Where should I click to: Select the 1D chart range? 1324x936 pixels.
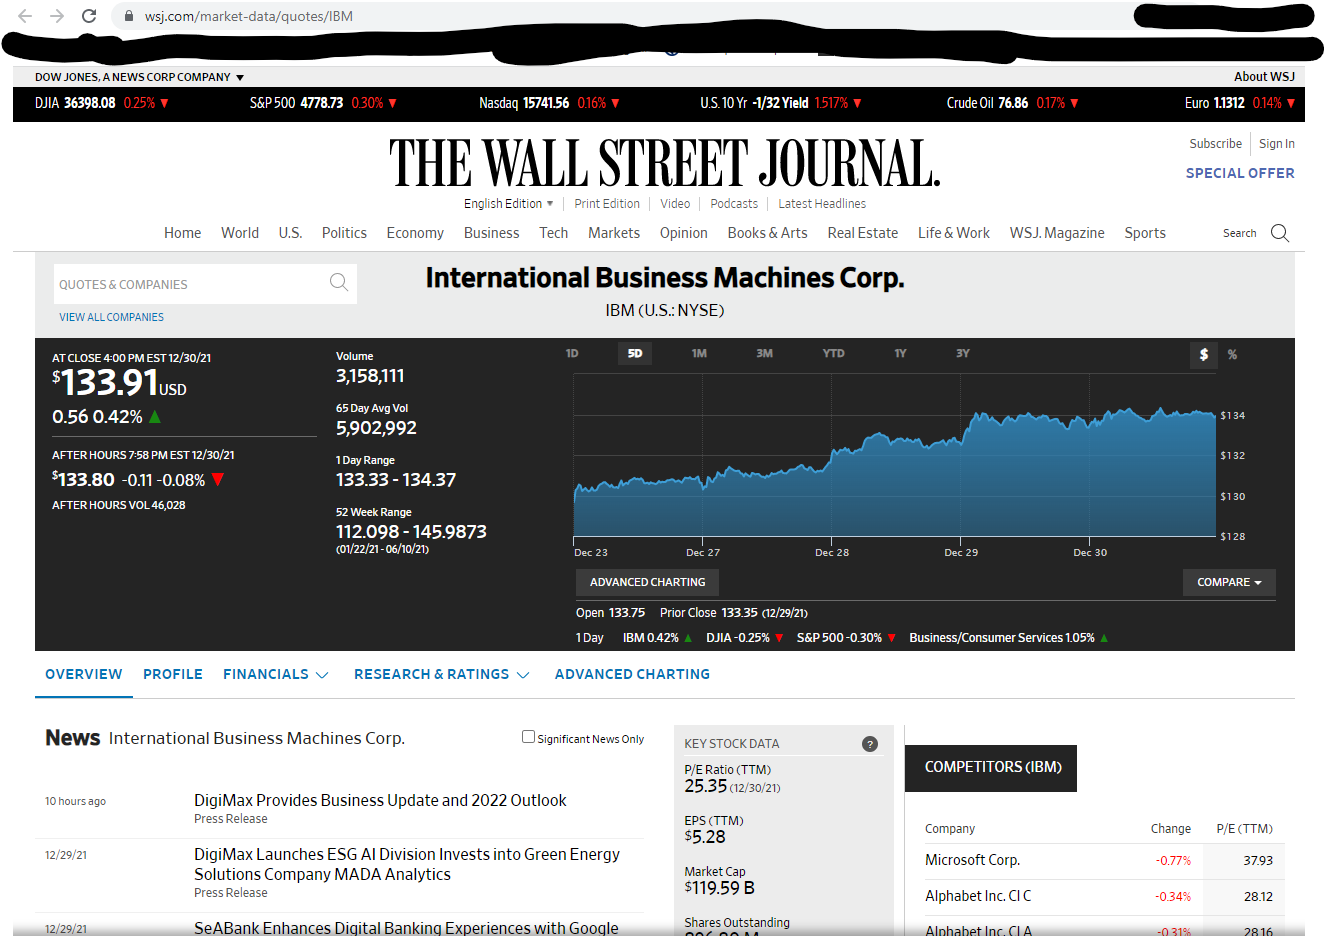pyautogui.click(x=572, y=353)
